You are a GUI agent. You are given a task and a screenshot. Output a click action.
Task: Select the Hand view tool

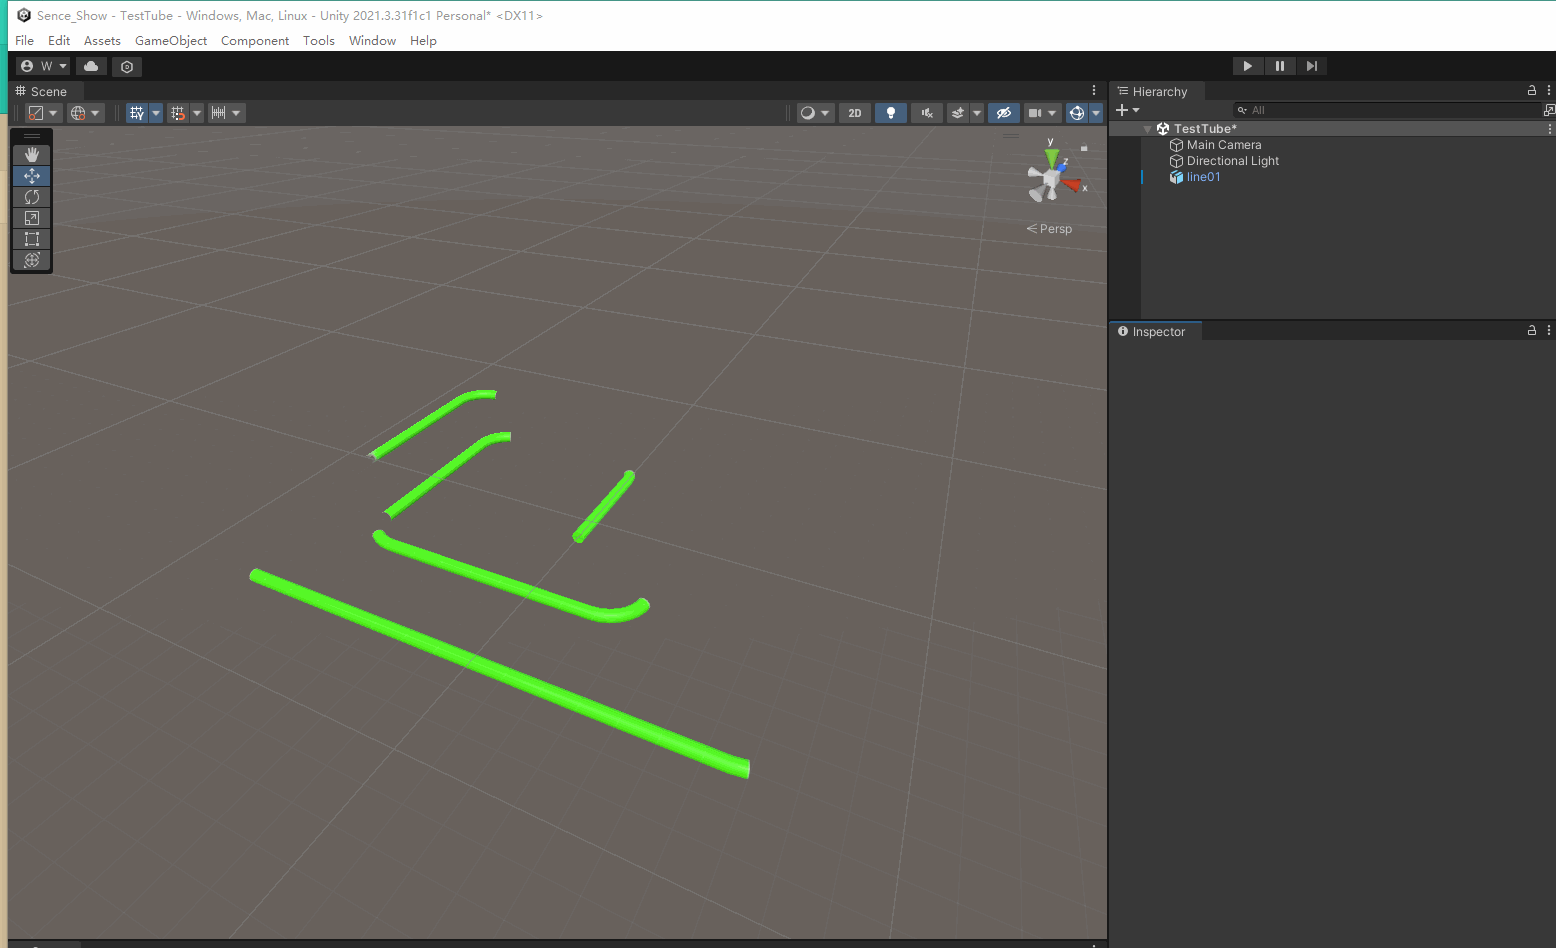[32, 155]
